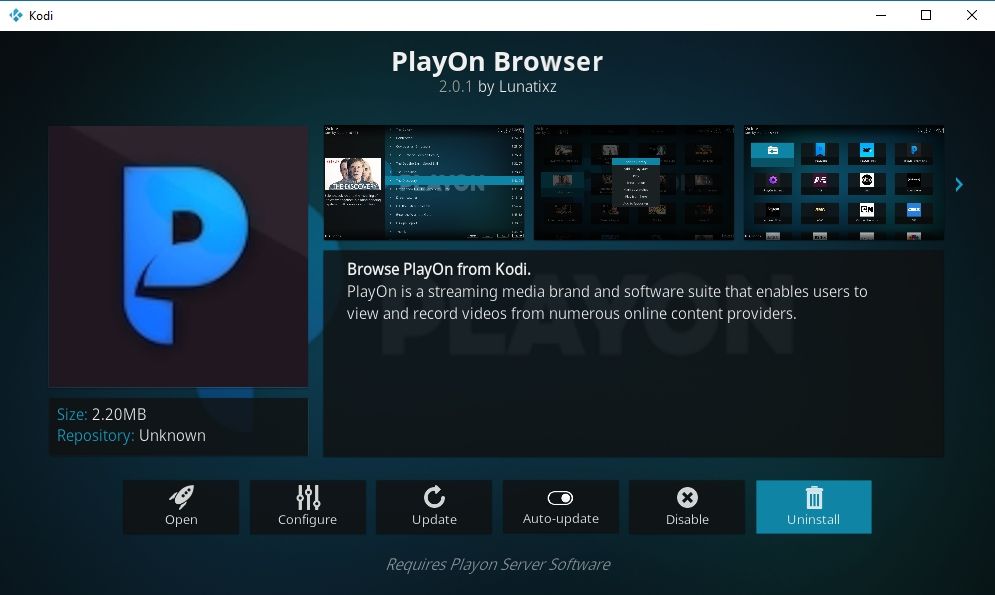
Task: View the second screenshot with context menu
Action: coord(634,182)
